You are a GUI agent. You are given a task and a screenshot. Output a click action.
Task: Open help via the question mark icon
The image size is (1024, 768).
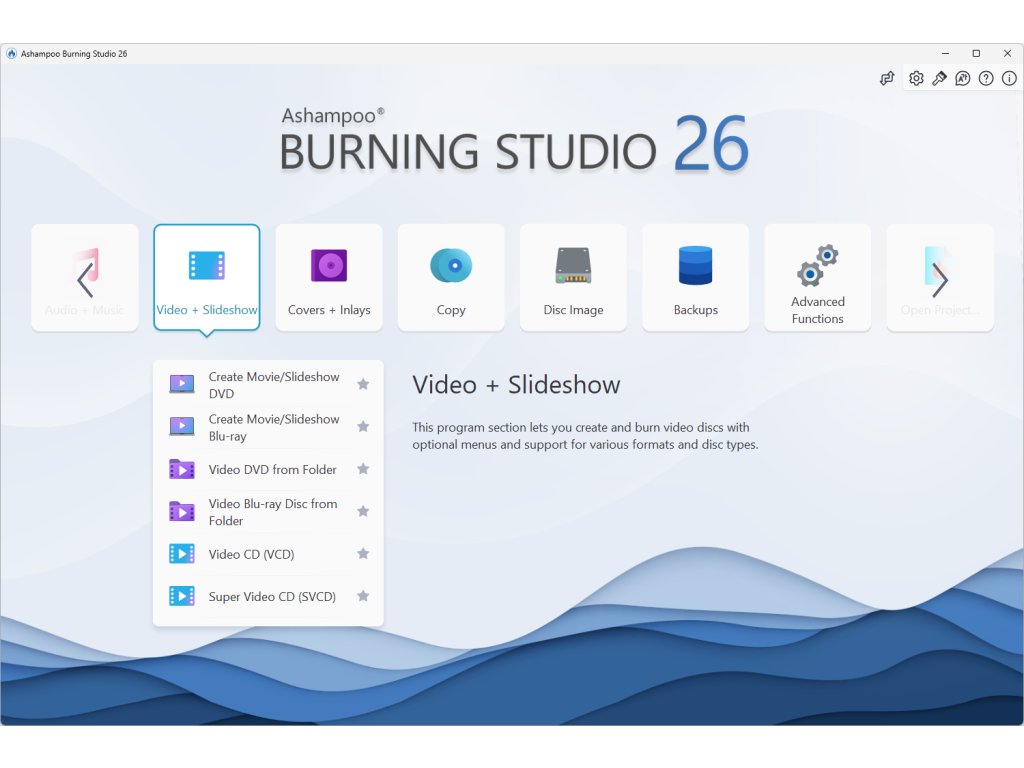click(x=986, y=78)
